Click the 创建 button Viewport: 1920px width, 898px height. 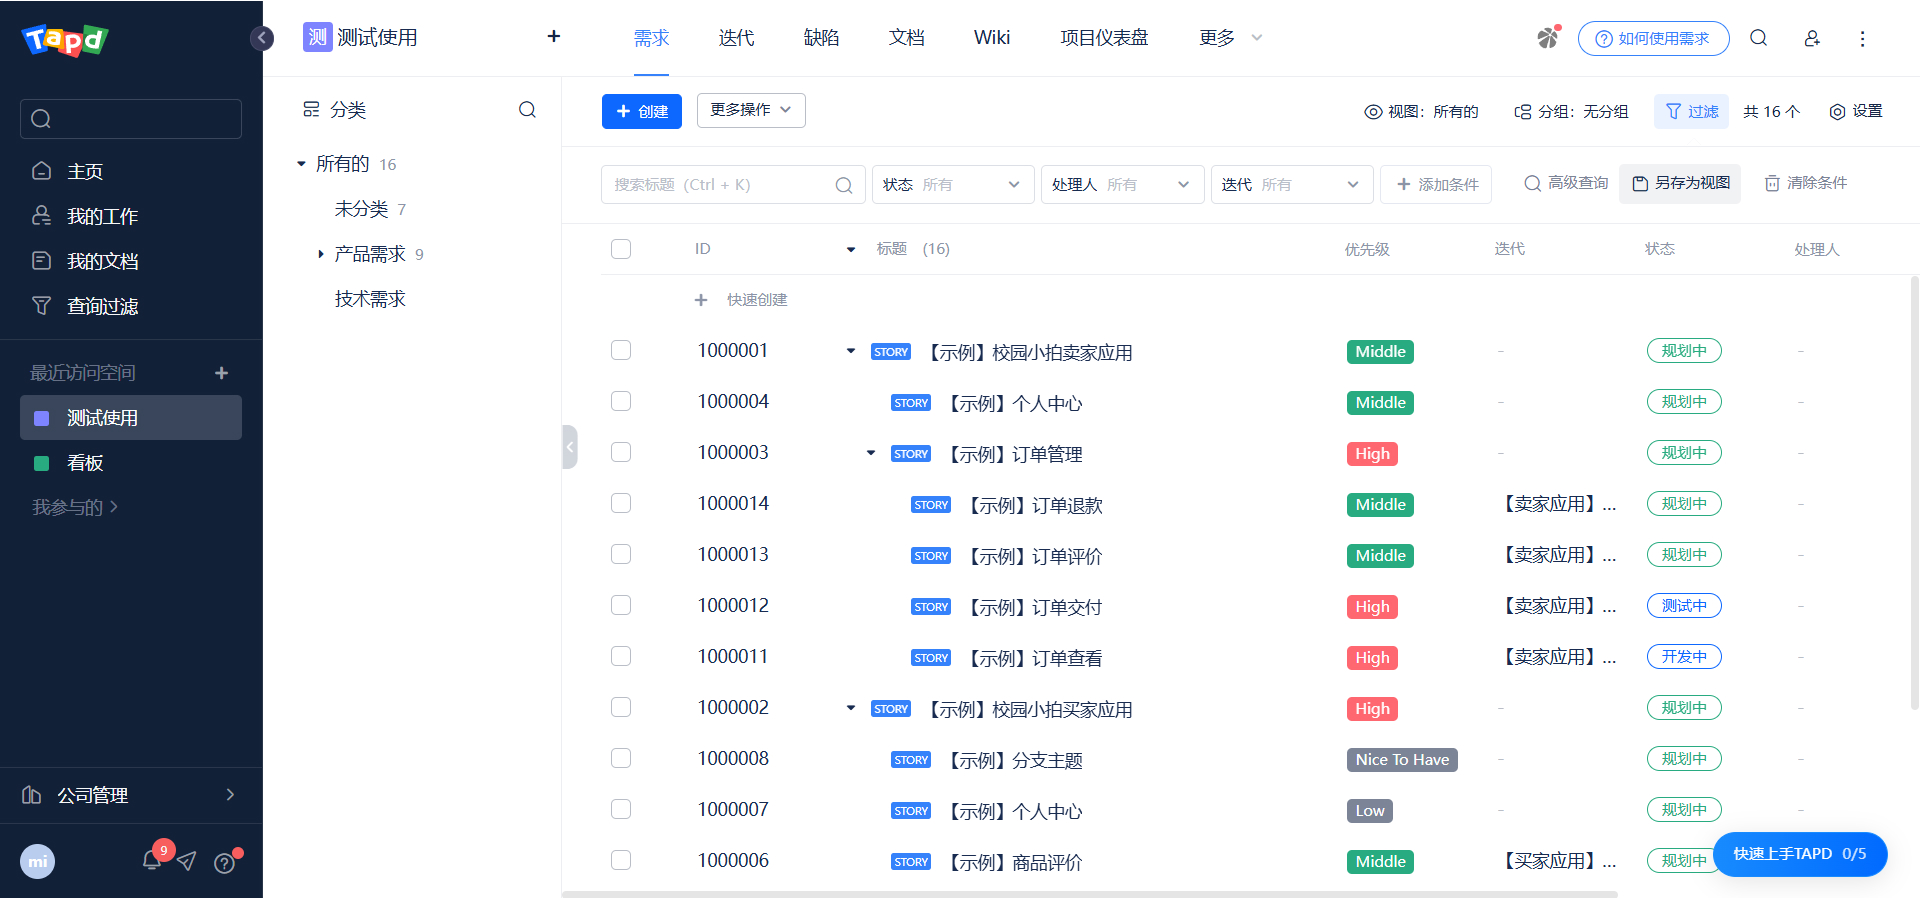coord(642,111)
